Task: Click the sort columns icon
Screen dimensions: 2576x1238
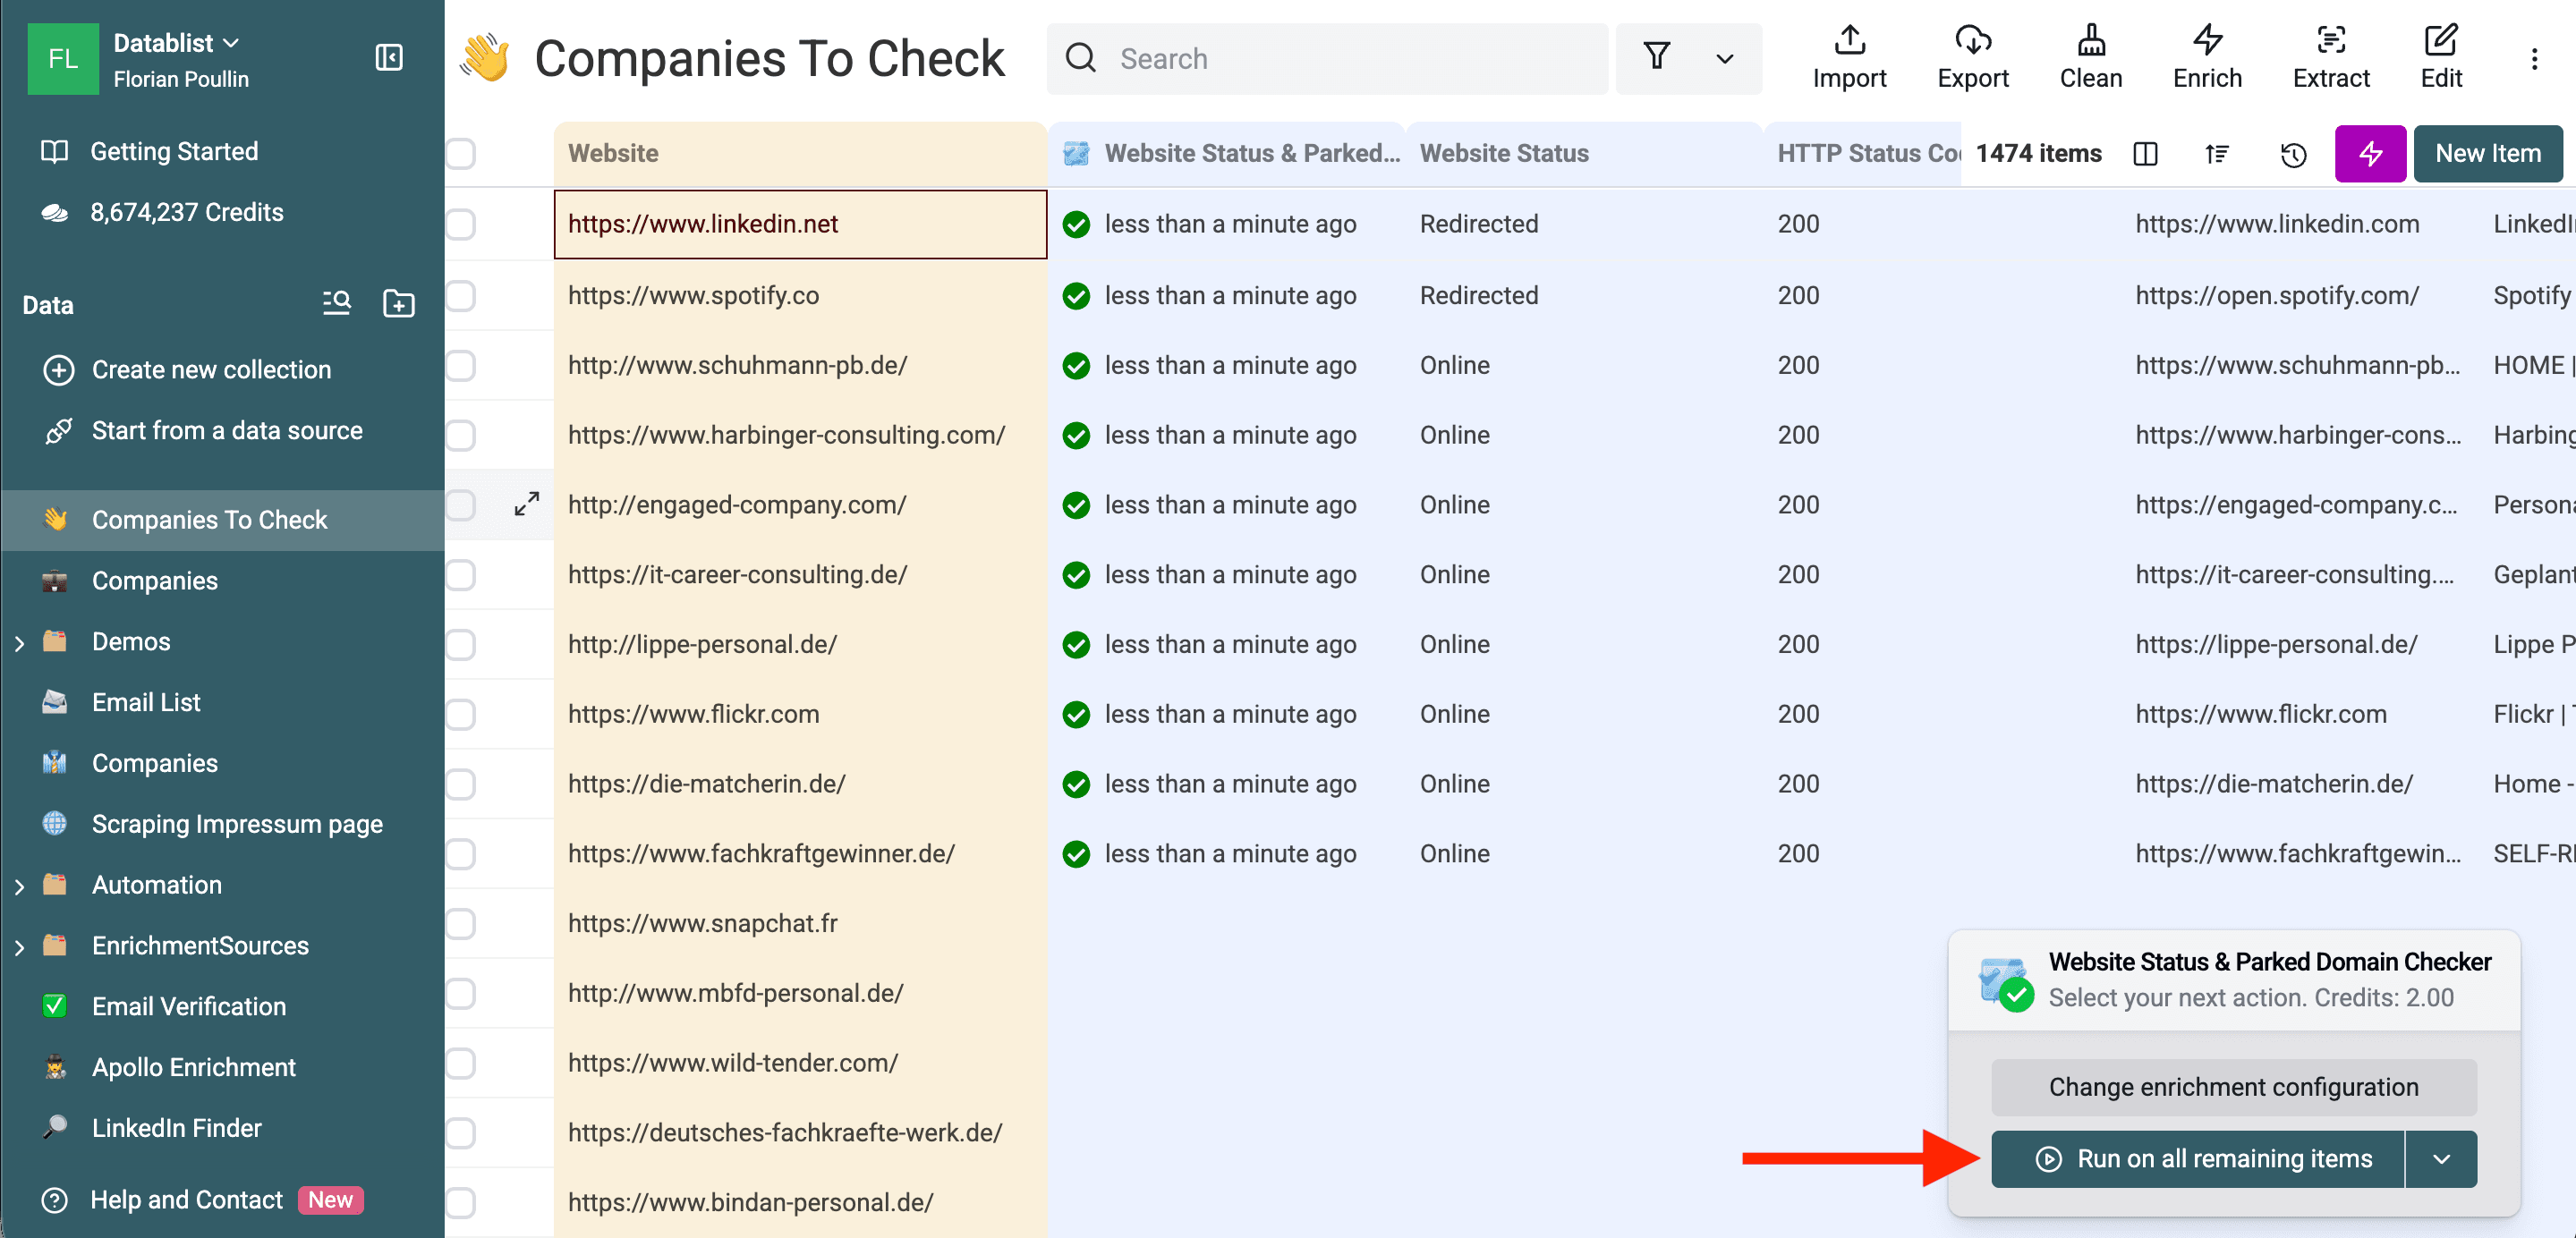Action: coord(2217,154)
